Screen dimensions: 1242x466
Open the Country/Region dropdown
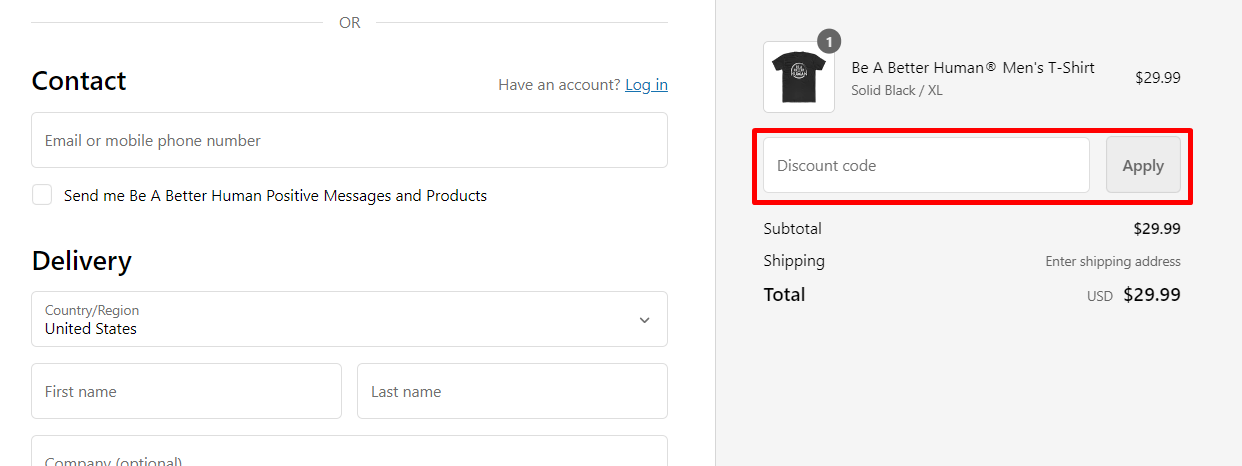tap(349, 319)
